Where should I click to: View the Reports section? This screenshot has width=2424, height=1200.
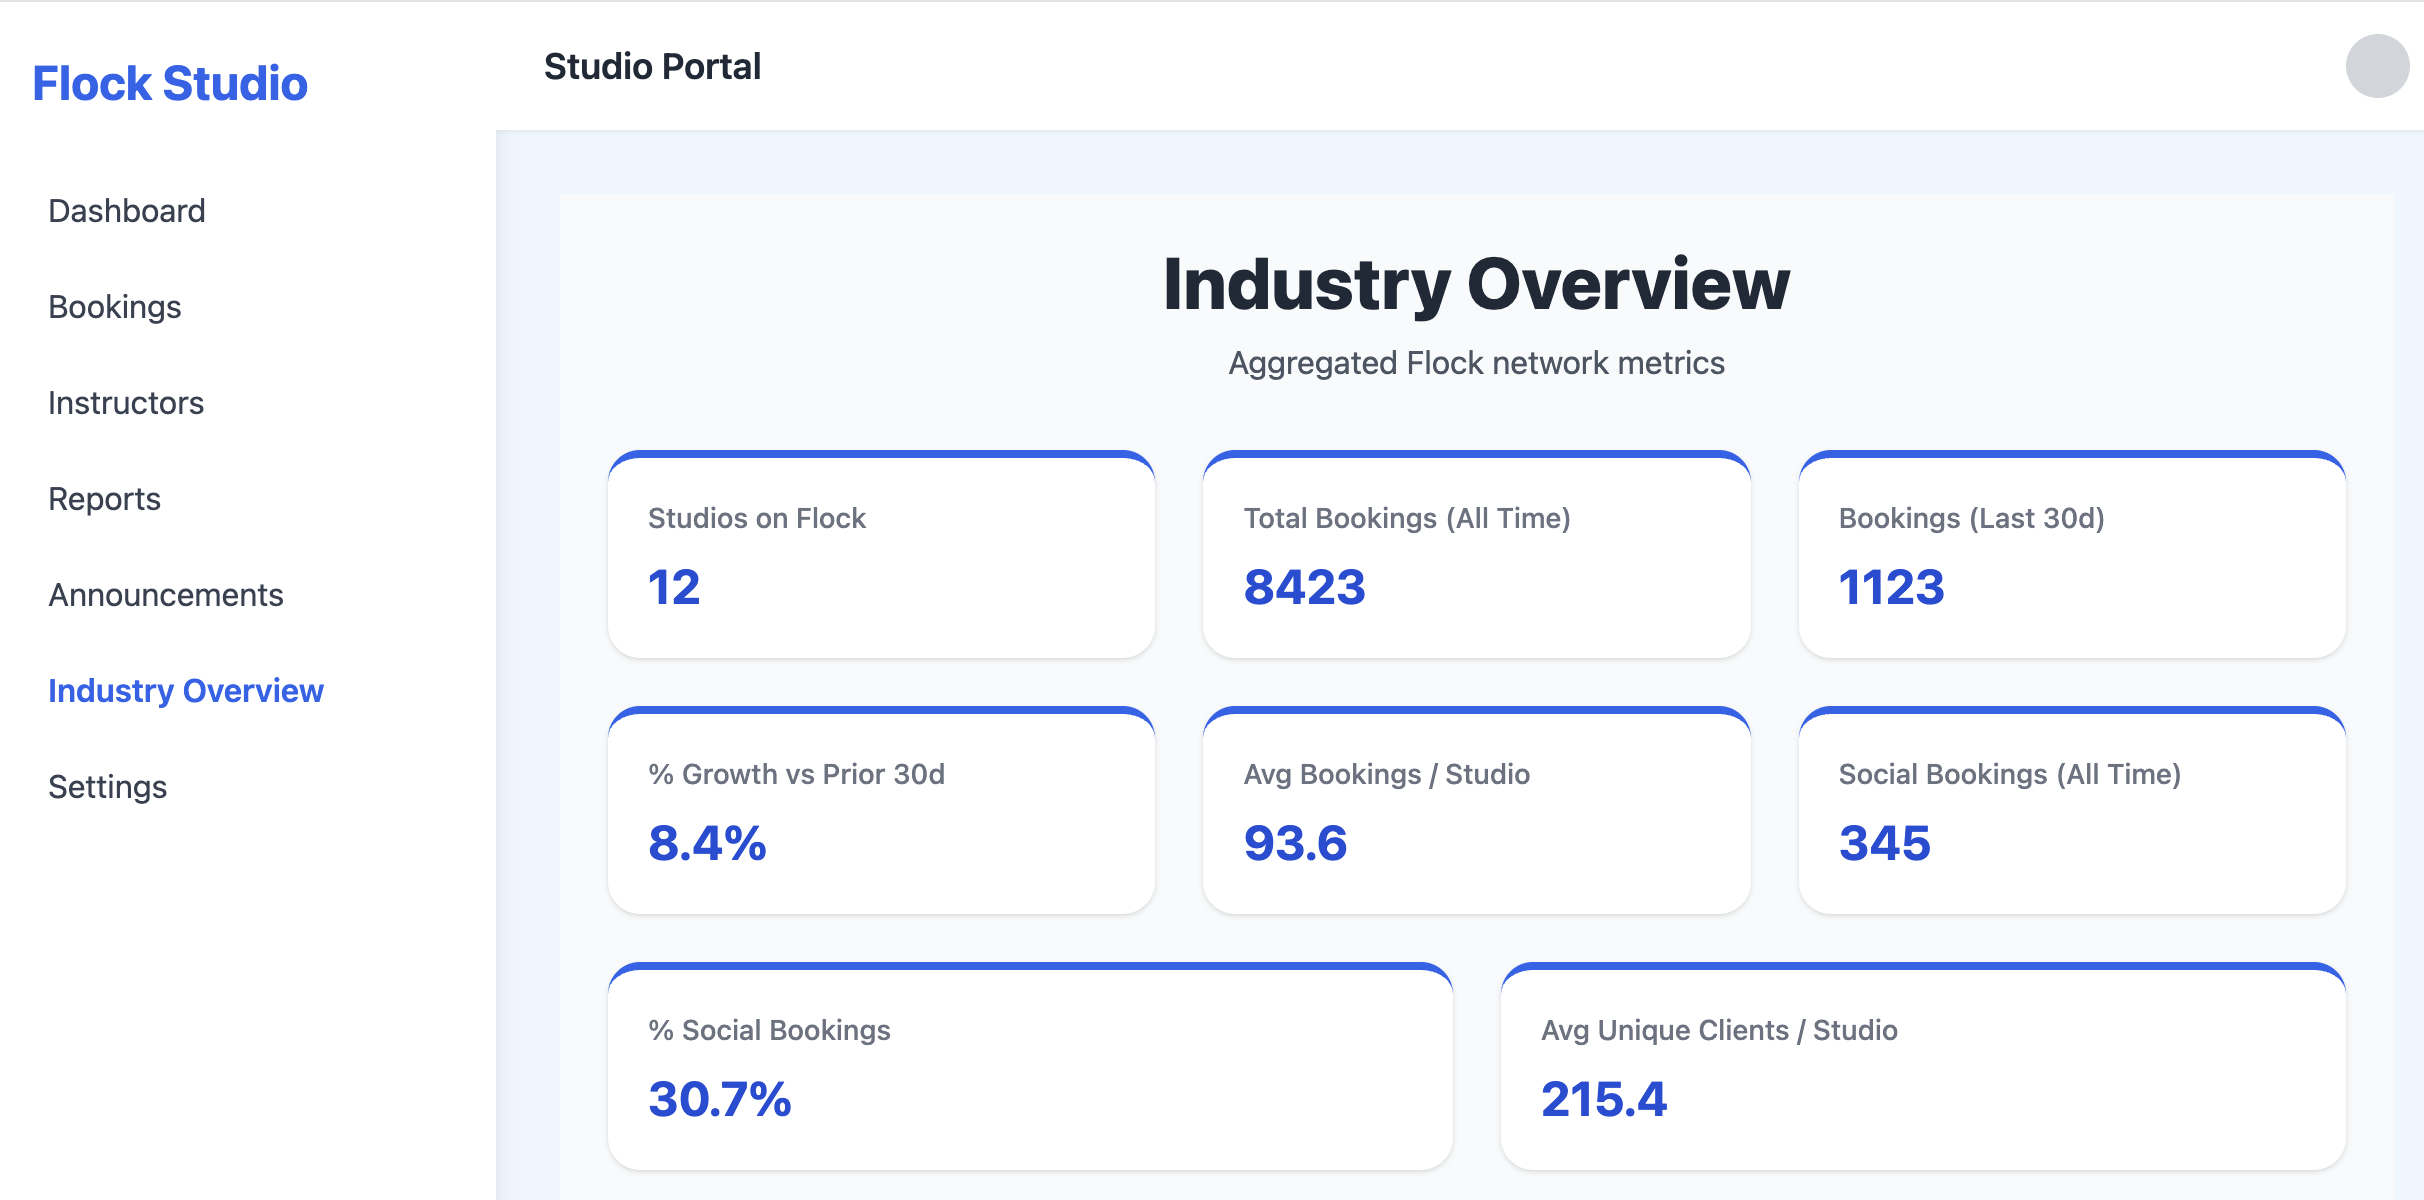pos(105,499)
